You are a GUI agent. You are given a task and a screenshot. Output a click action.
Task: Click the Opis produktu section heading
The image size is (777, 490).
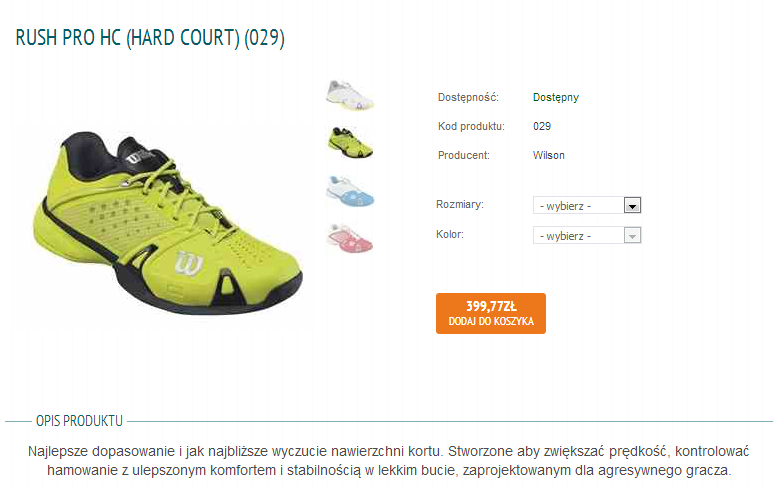(x=79, y=421)
